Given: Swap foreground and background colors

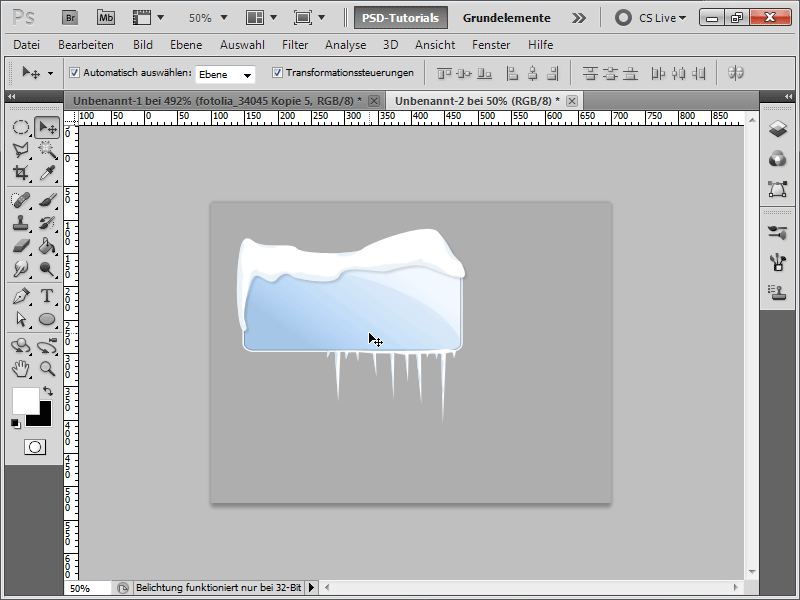Looking at the screenshot, I should (x=47, y=391).
